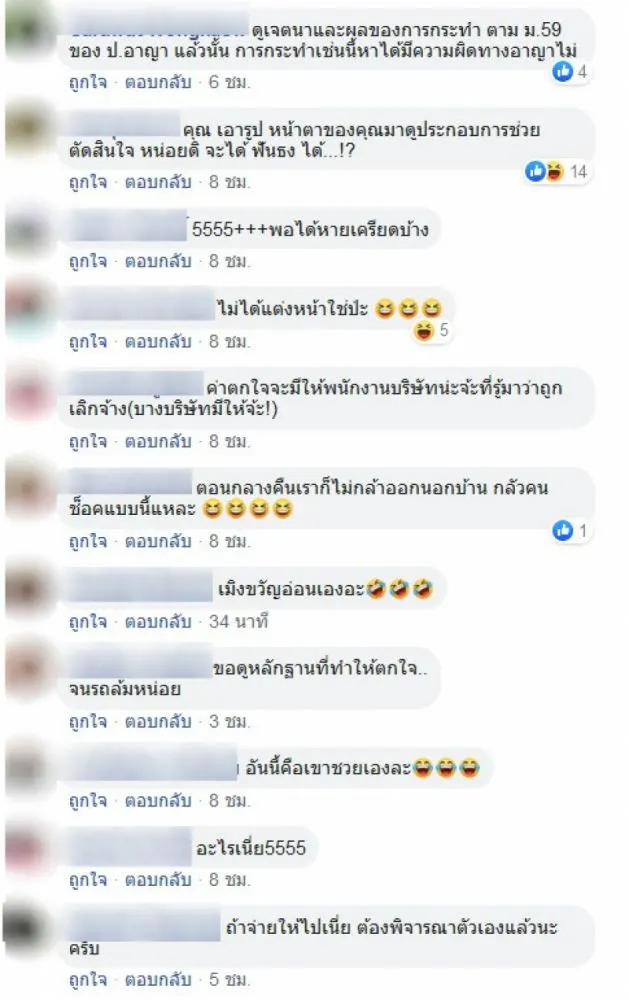The height and width of the screenshot is (1000, 629).
Task: Click the like reaction icon showing 4
Action: (x=562, y=71)
